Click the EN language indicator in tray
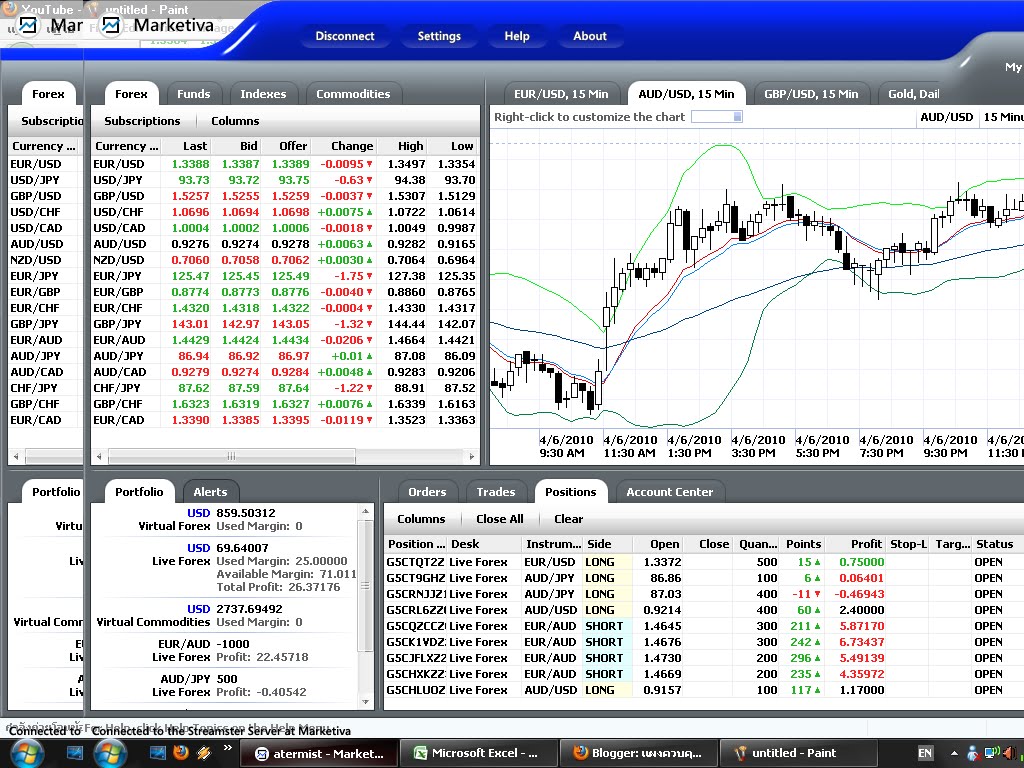1024x768 pixels. click(925, 753)
